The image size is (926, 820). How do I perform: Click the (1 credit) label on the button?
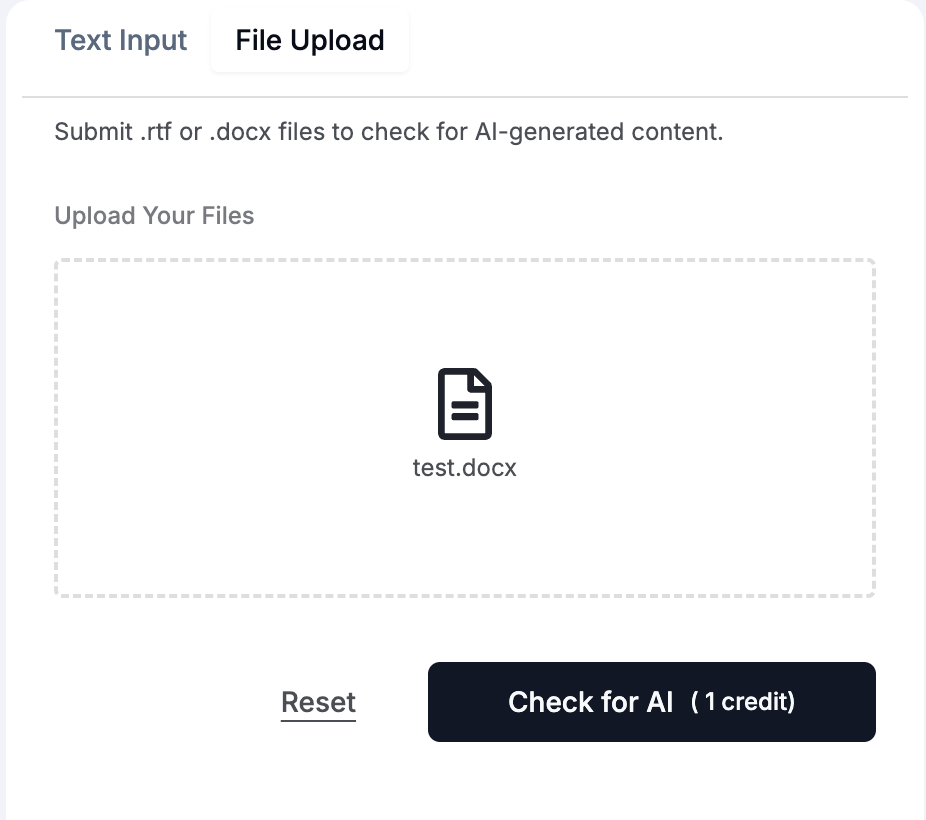pyautogui.click(x=740, y=702)
